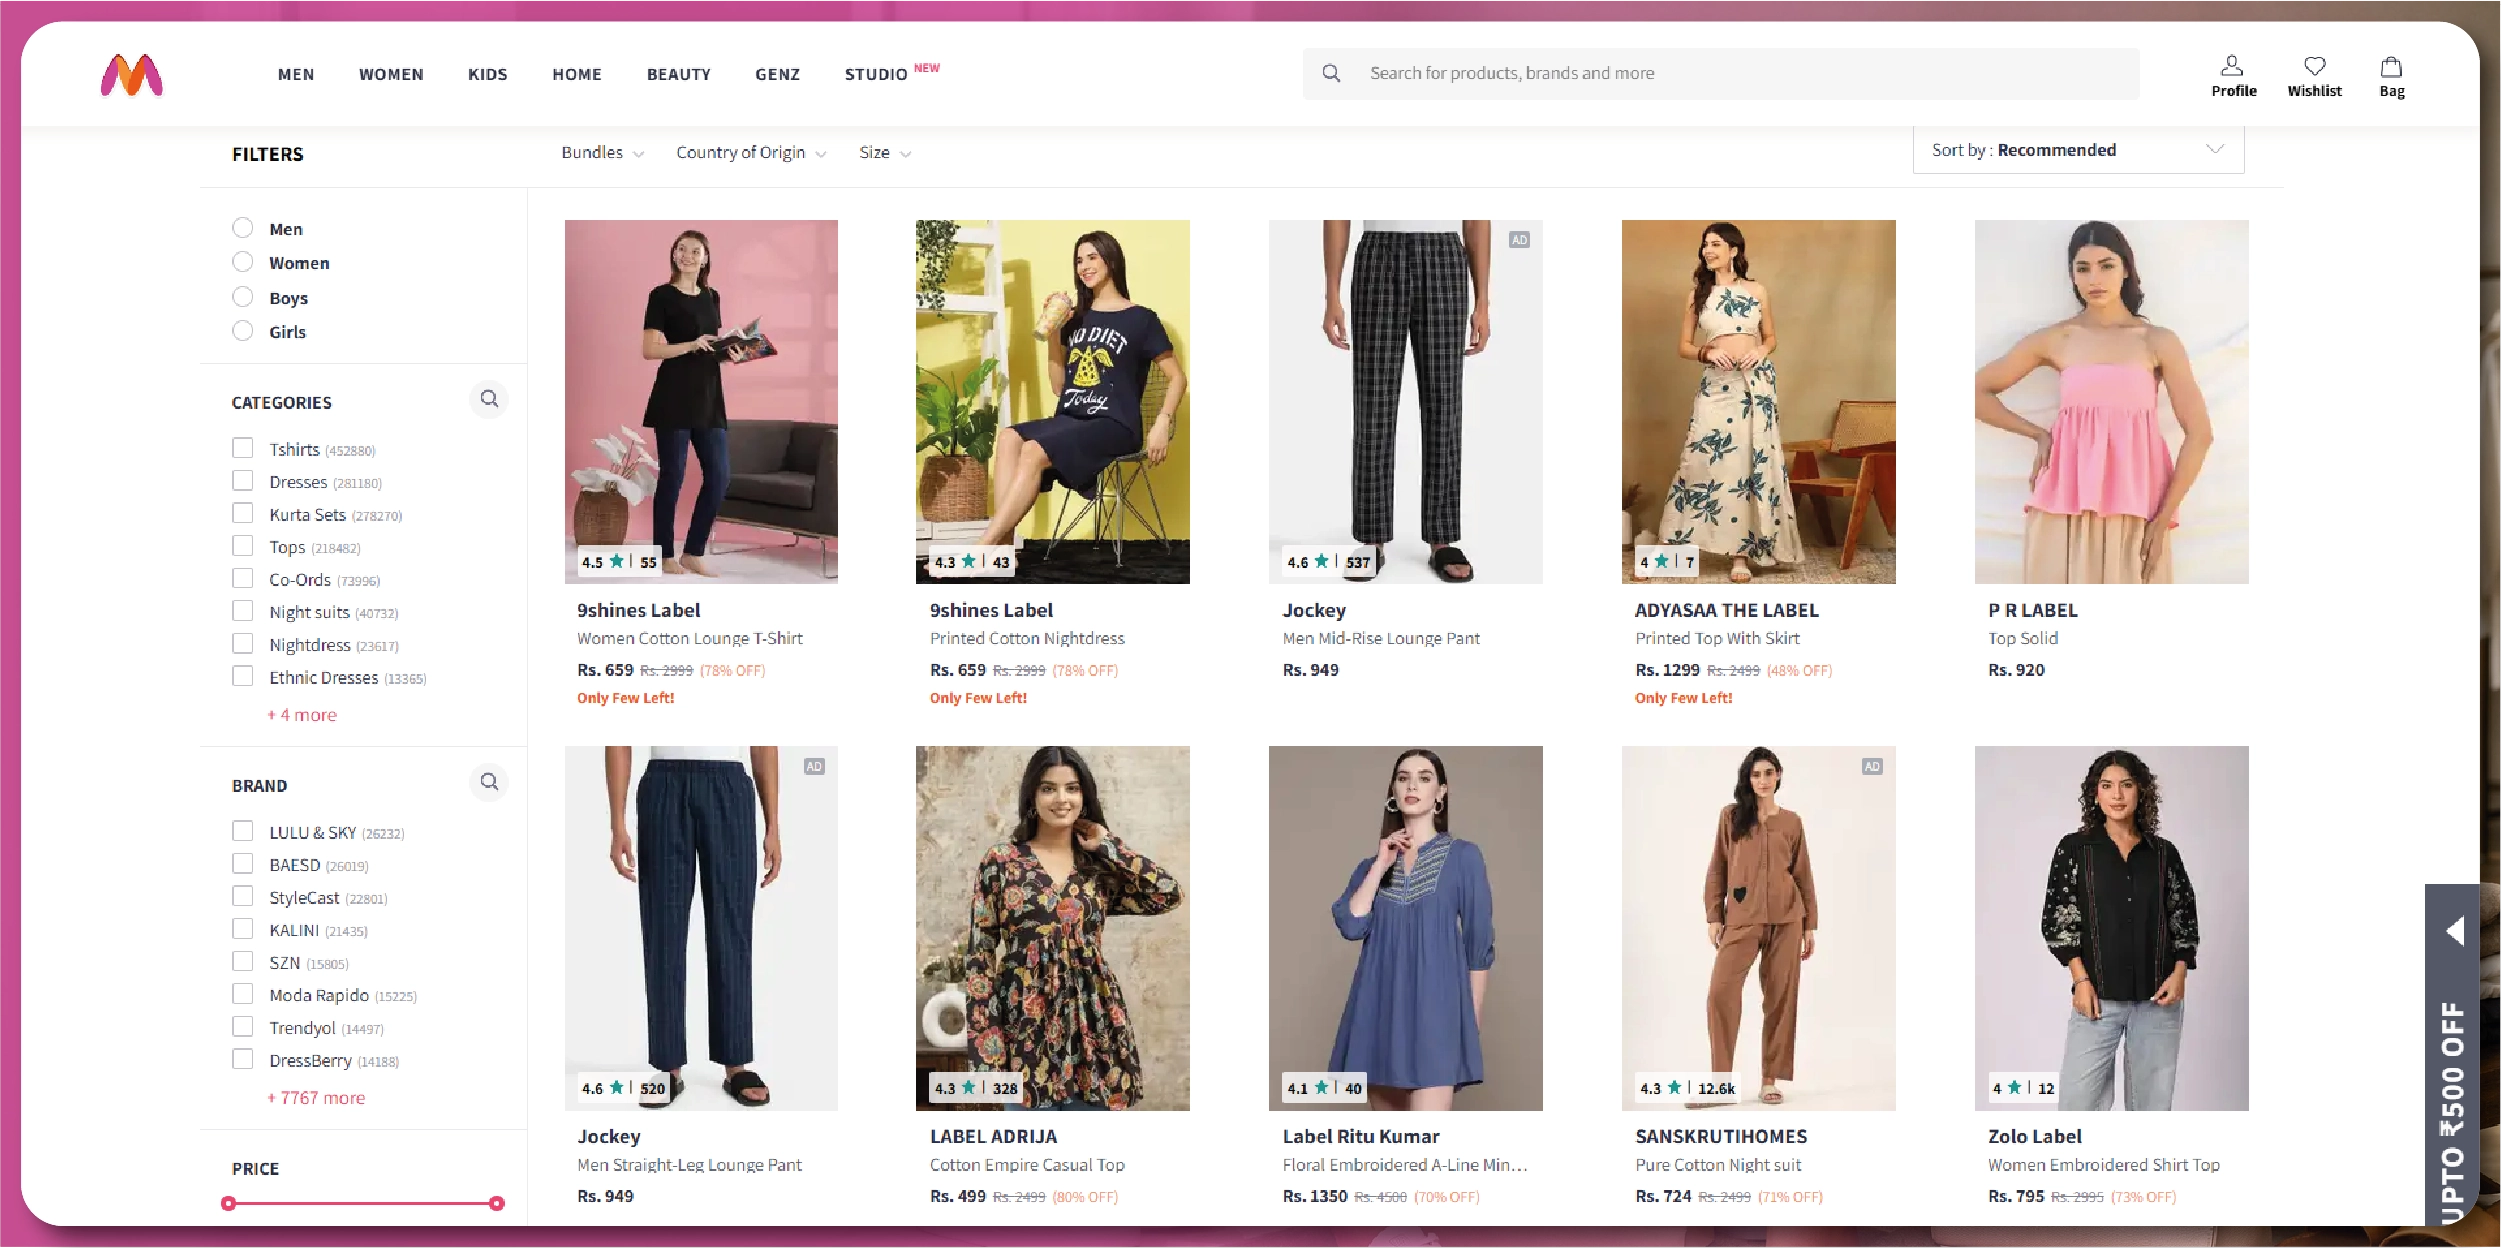
Task: Click the arrow on the UPTO ₹500 OFF banner
Action: click(2458, 930)
